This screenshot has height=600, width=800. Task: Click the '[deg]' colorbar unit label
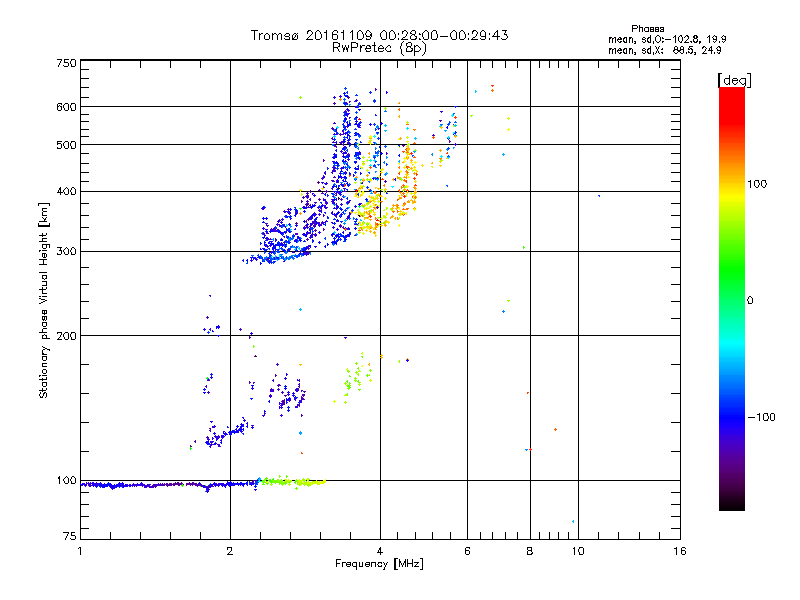(x=734, y=80)
